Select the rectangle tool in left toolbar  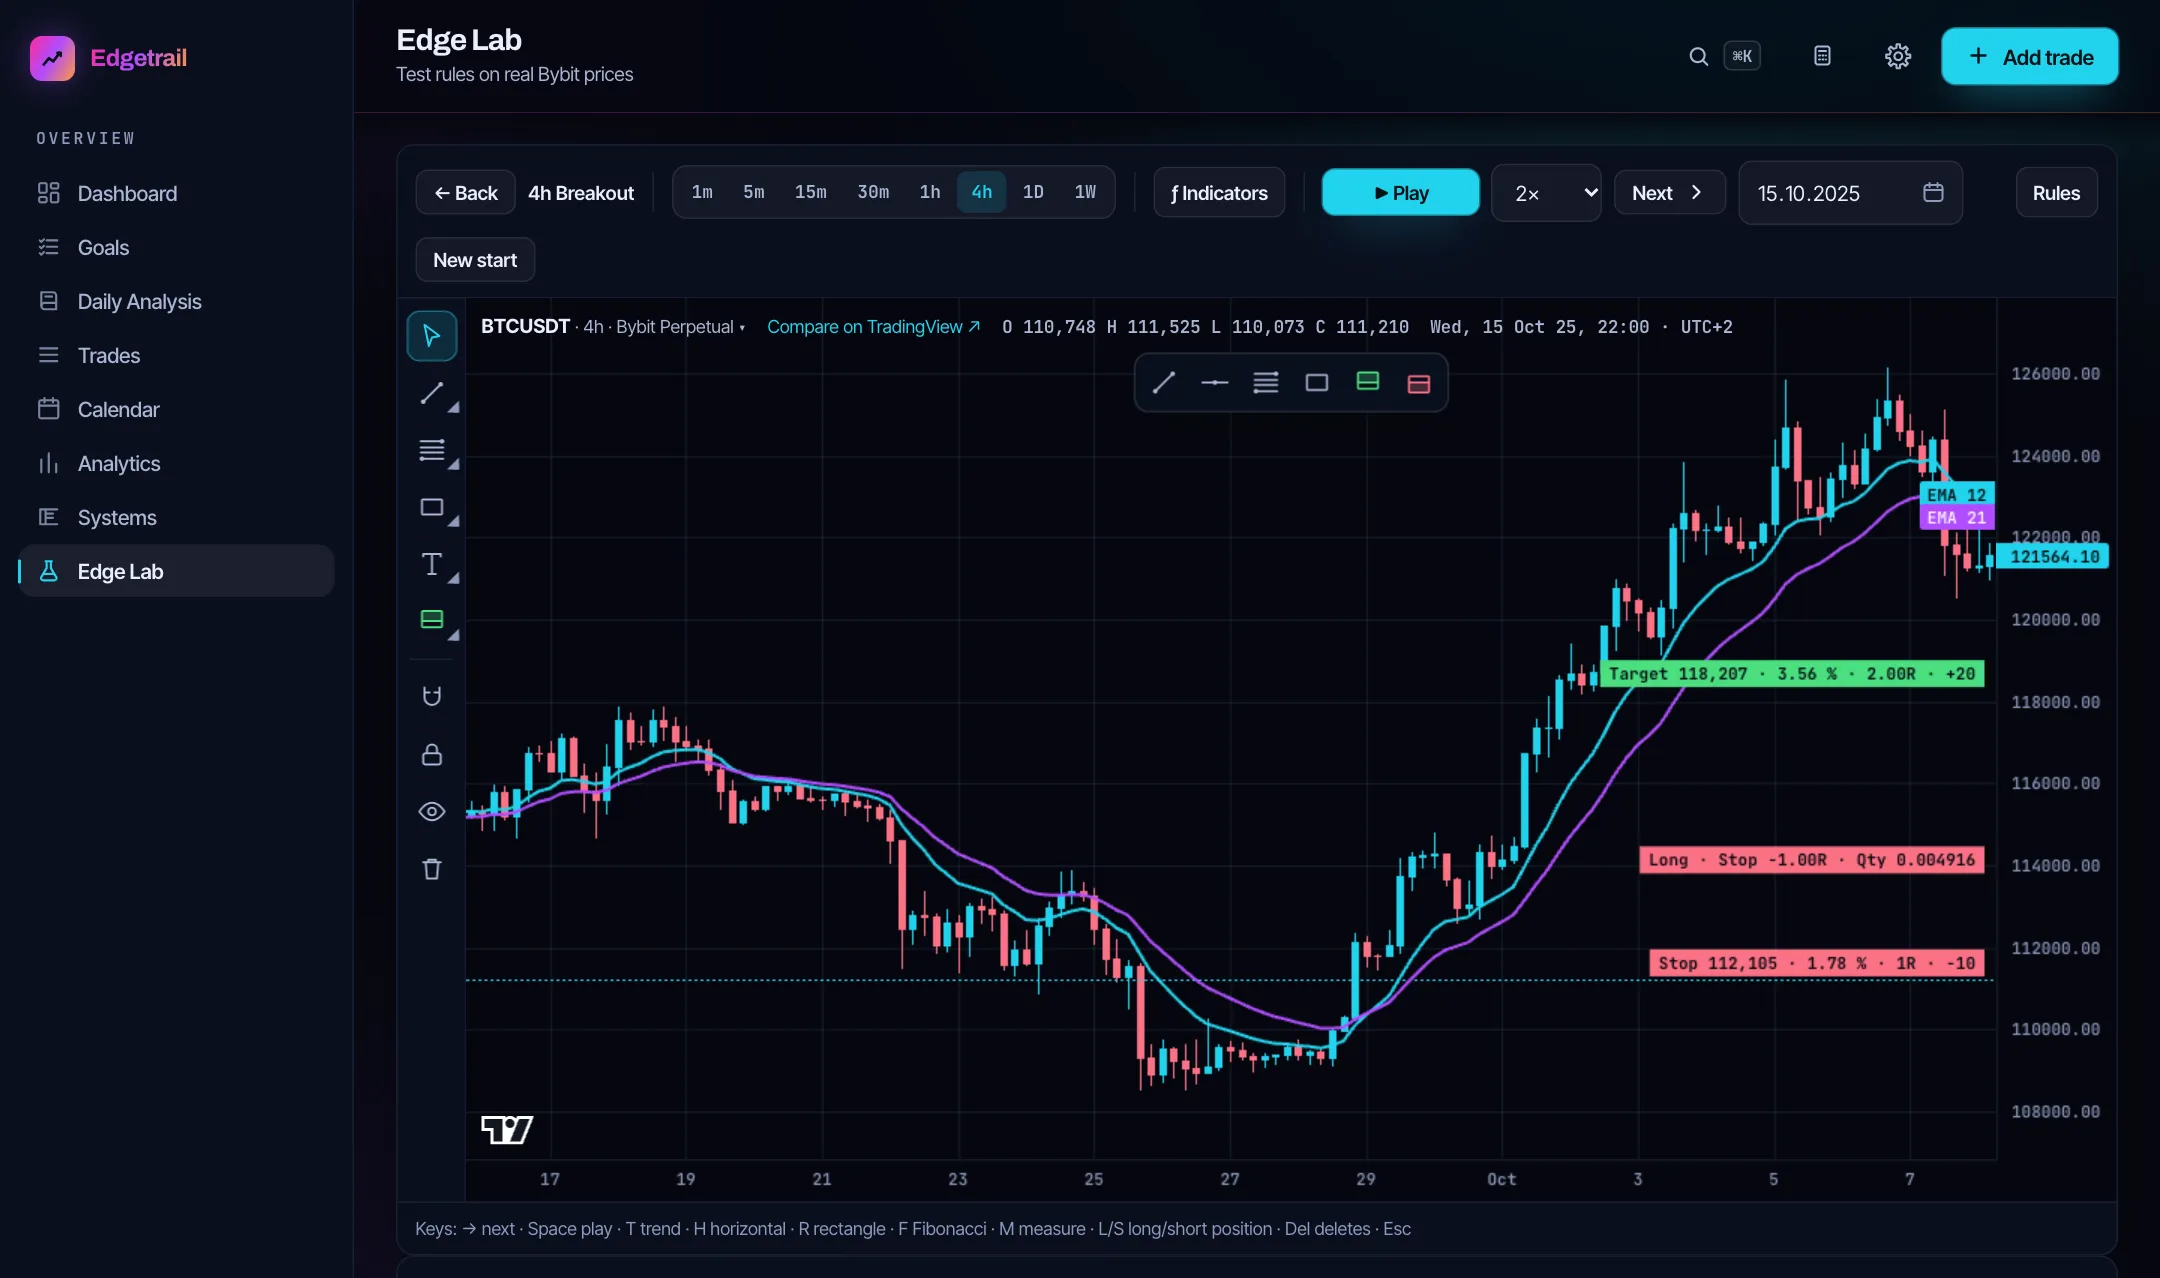(432, 507)
